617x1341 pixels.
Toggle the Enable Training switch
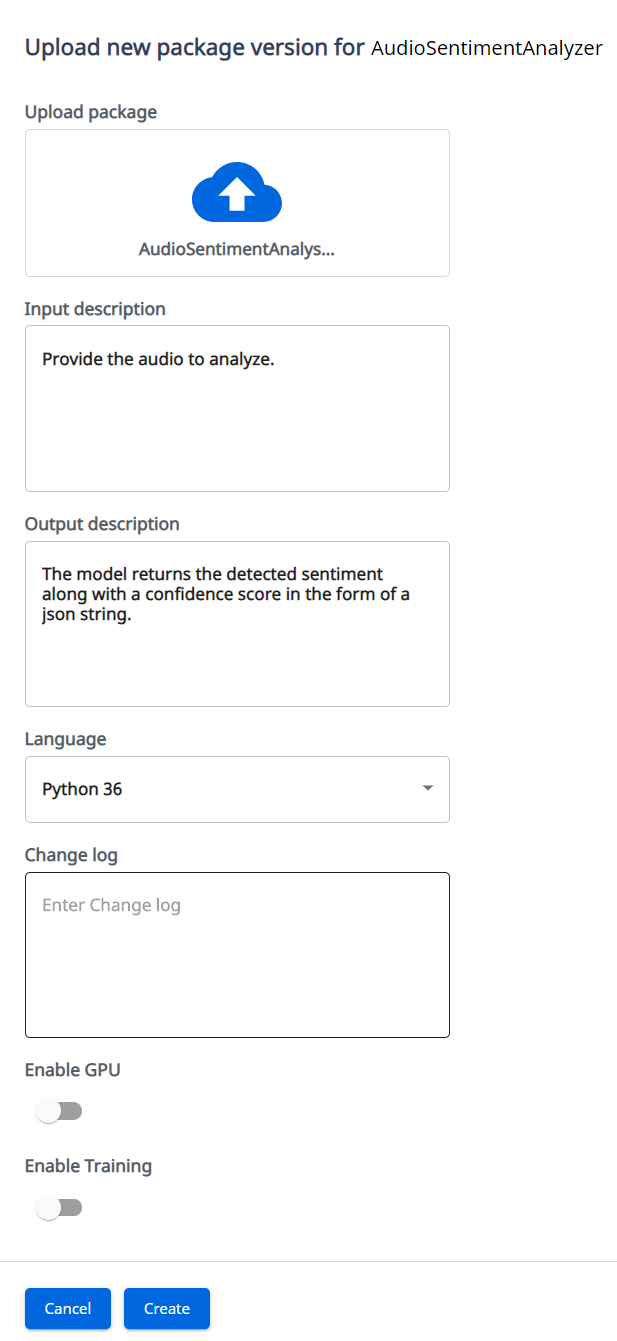[59, 1207]
